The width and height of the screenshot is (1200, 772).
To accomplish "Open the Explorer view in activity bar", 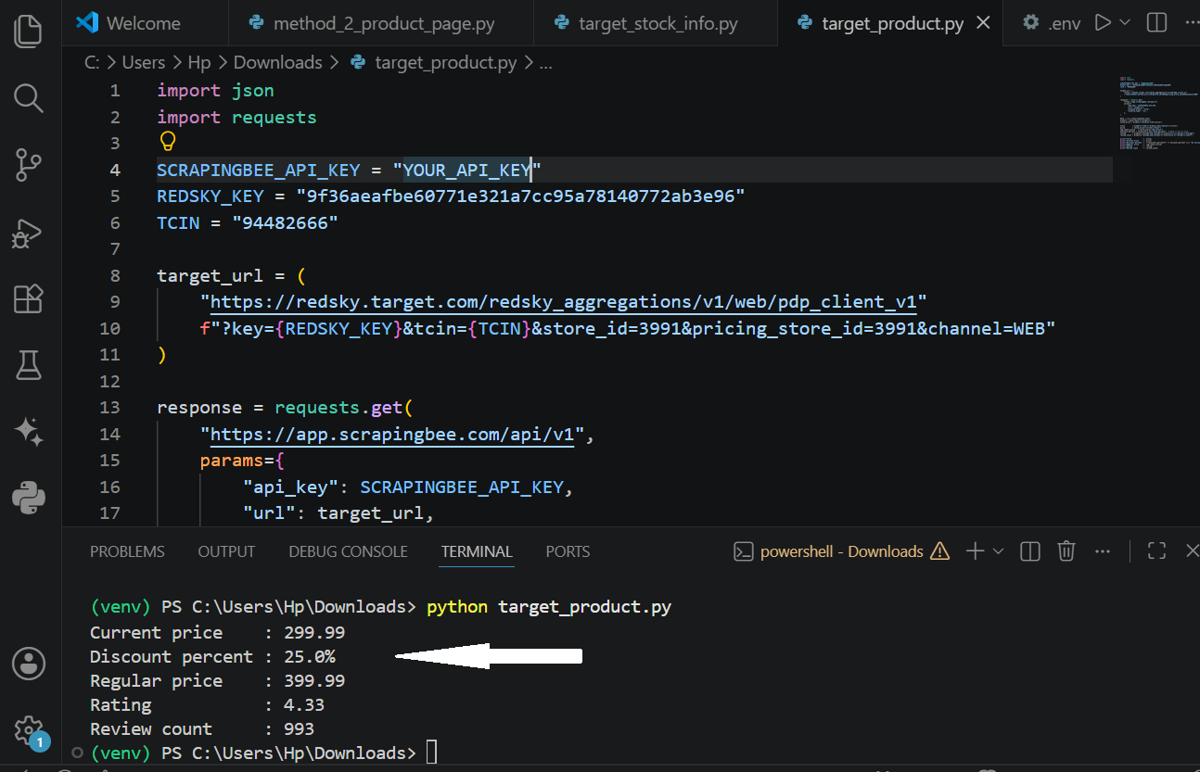I will [x=28, y=31].
